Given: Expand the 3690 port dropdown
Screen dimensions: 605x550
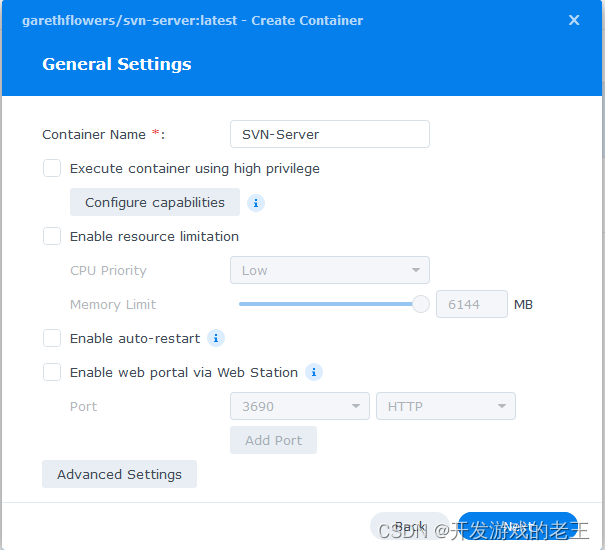Looking at the screenshot, I should (300, 406).
